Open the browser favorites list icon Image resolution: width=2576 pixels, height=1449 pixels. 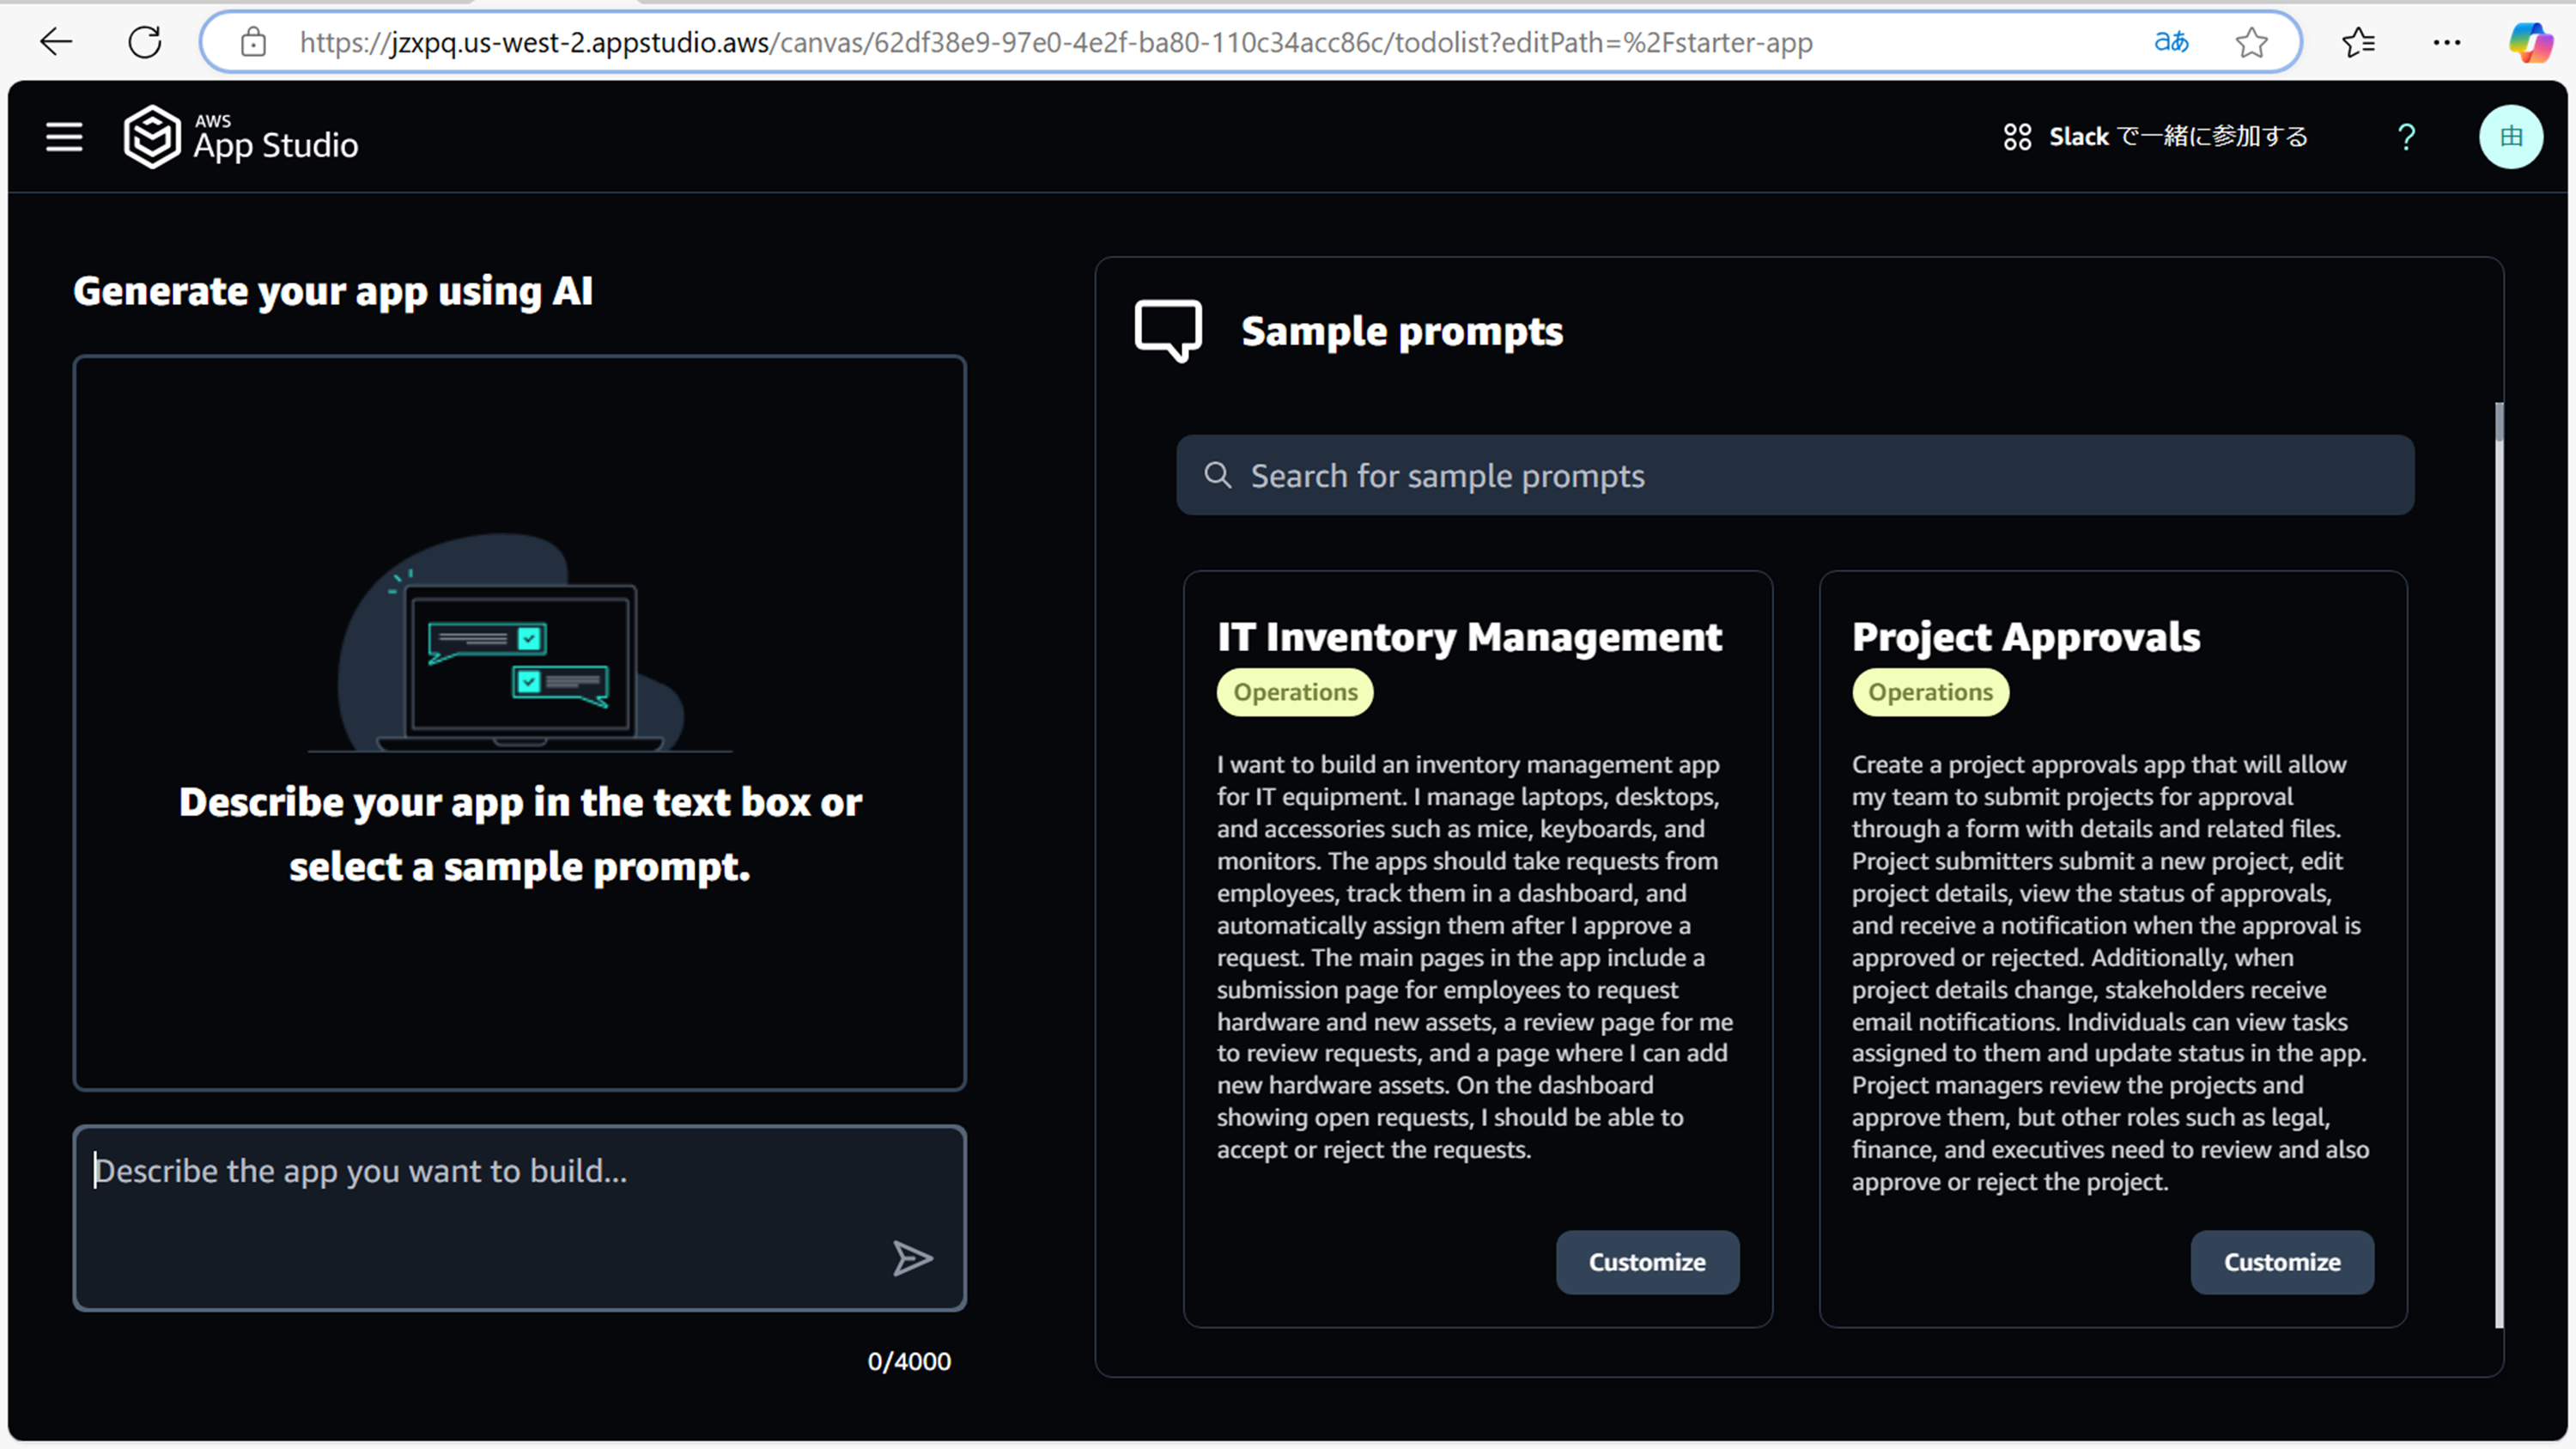pyautogui.click(x=2359, y=42)
